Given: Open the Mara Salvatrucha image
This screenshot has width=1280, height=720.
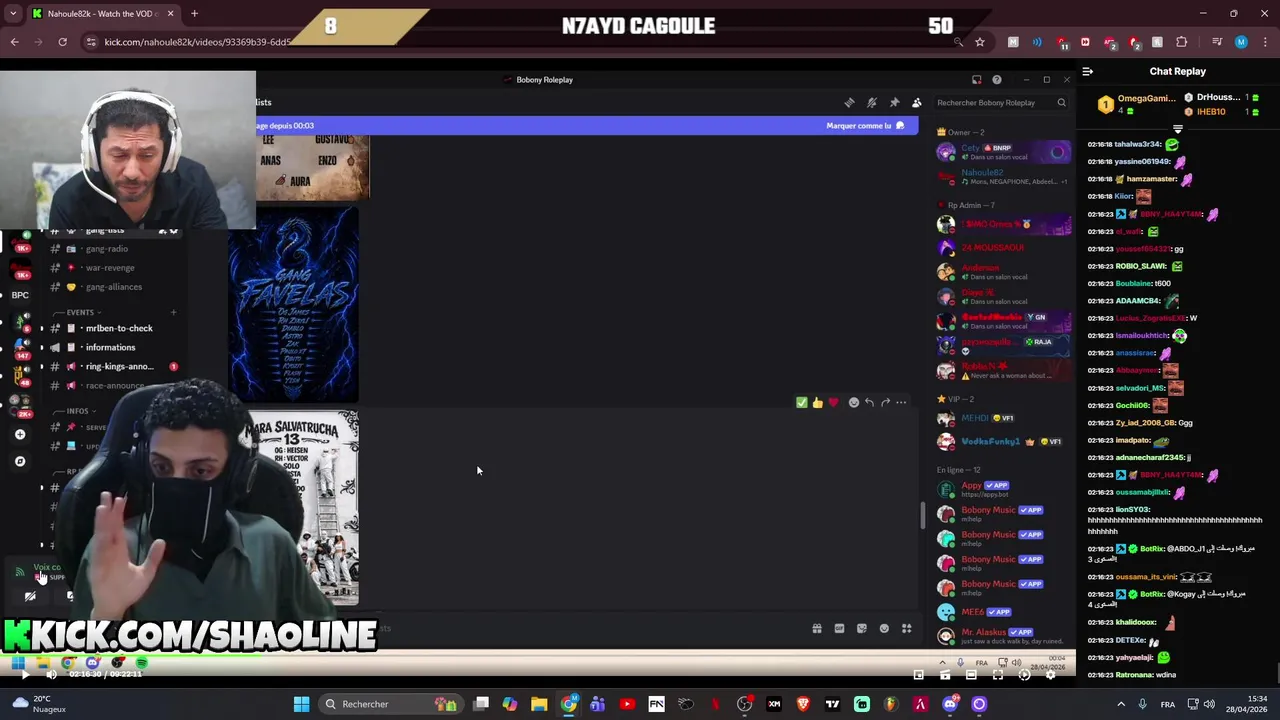Looking at the screenshot, I should click(303, 508).
